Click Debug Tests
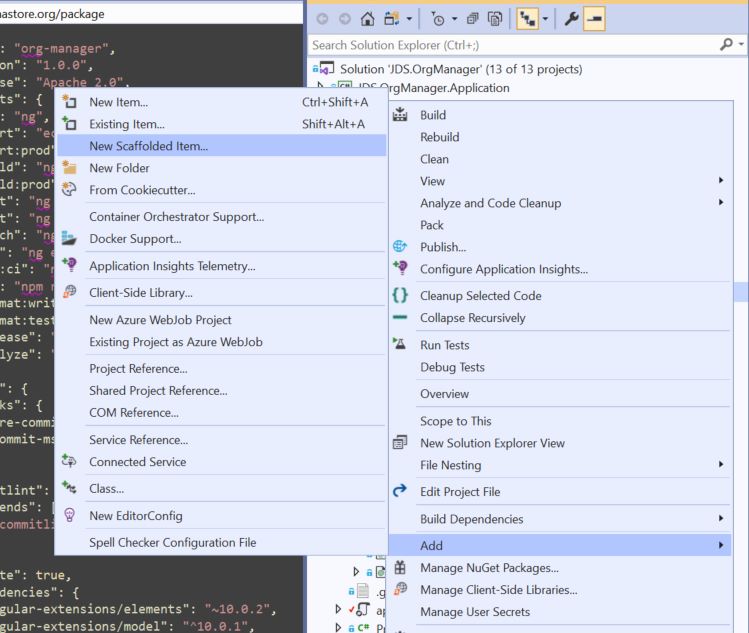Image resolution: width=749 pixels, height=633 pixels. (x=560, y=367)
